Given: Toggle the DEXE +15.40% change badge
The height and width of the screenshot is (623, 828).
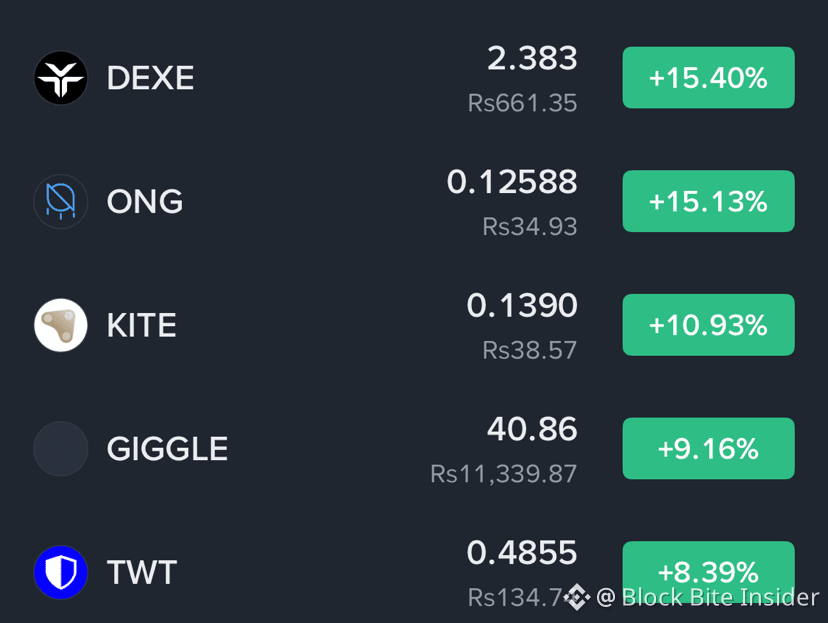Looking at the screenshot, I should [x=708, y=78].
